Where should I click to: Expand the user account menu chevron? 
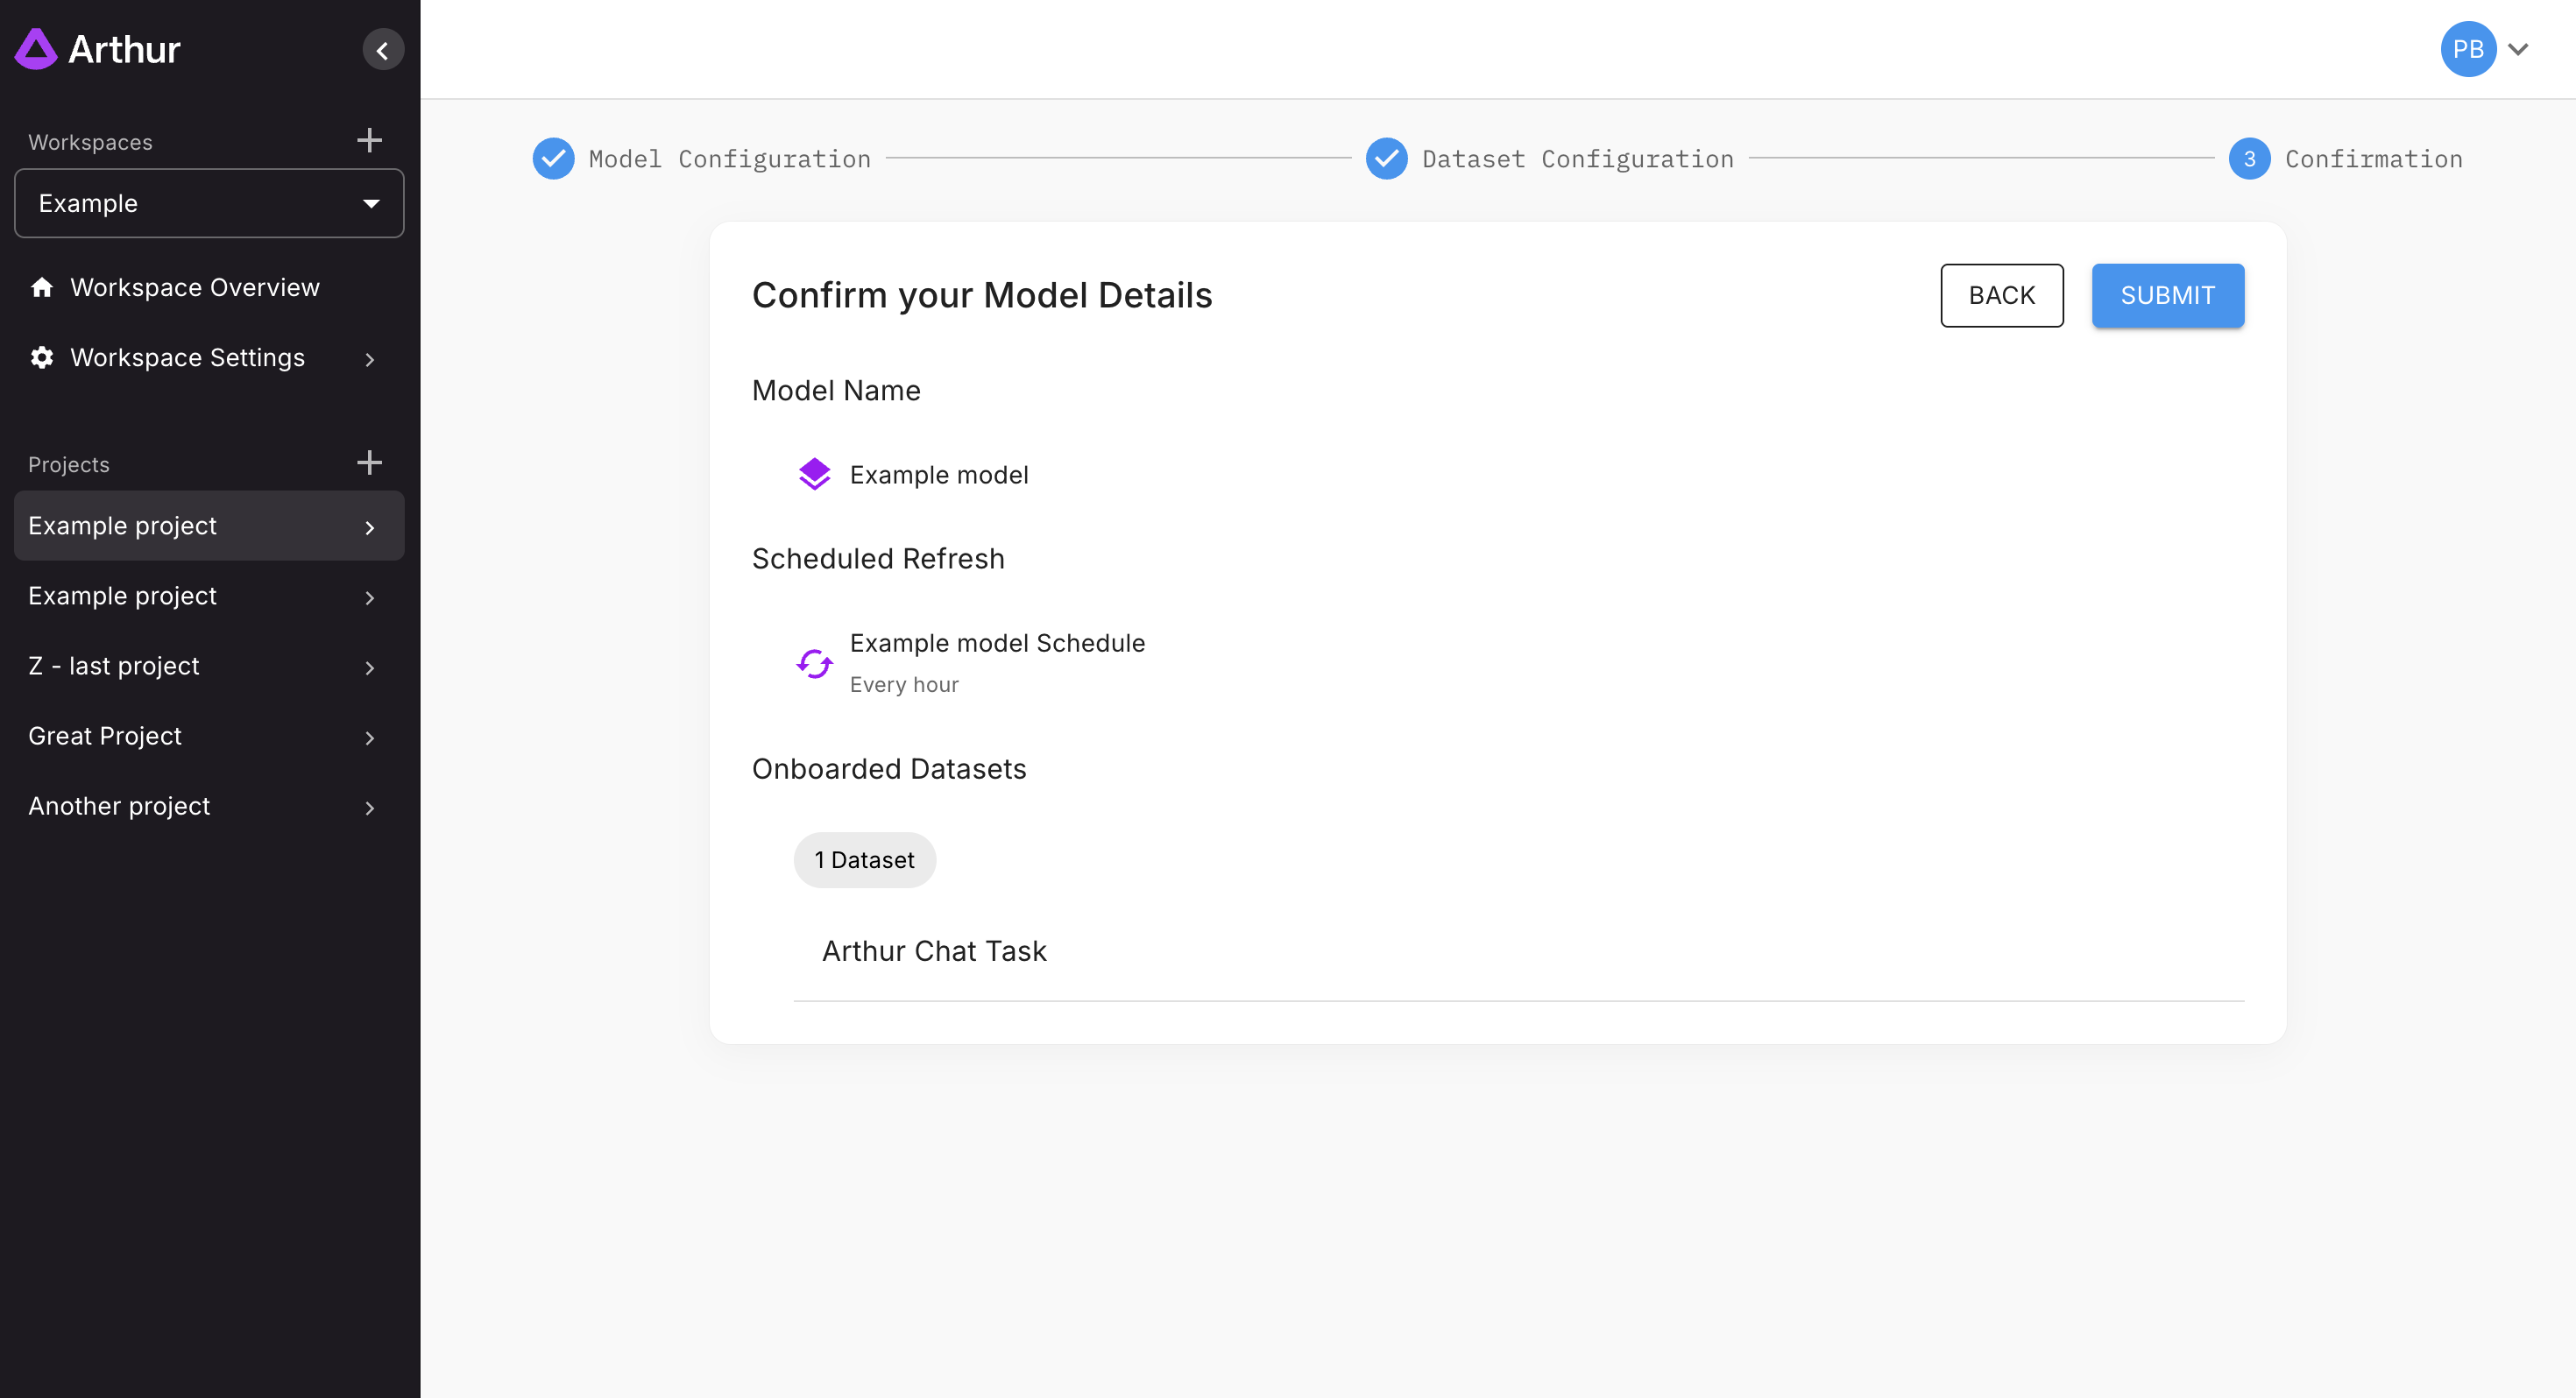2518,49
